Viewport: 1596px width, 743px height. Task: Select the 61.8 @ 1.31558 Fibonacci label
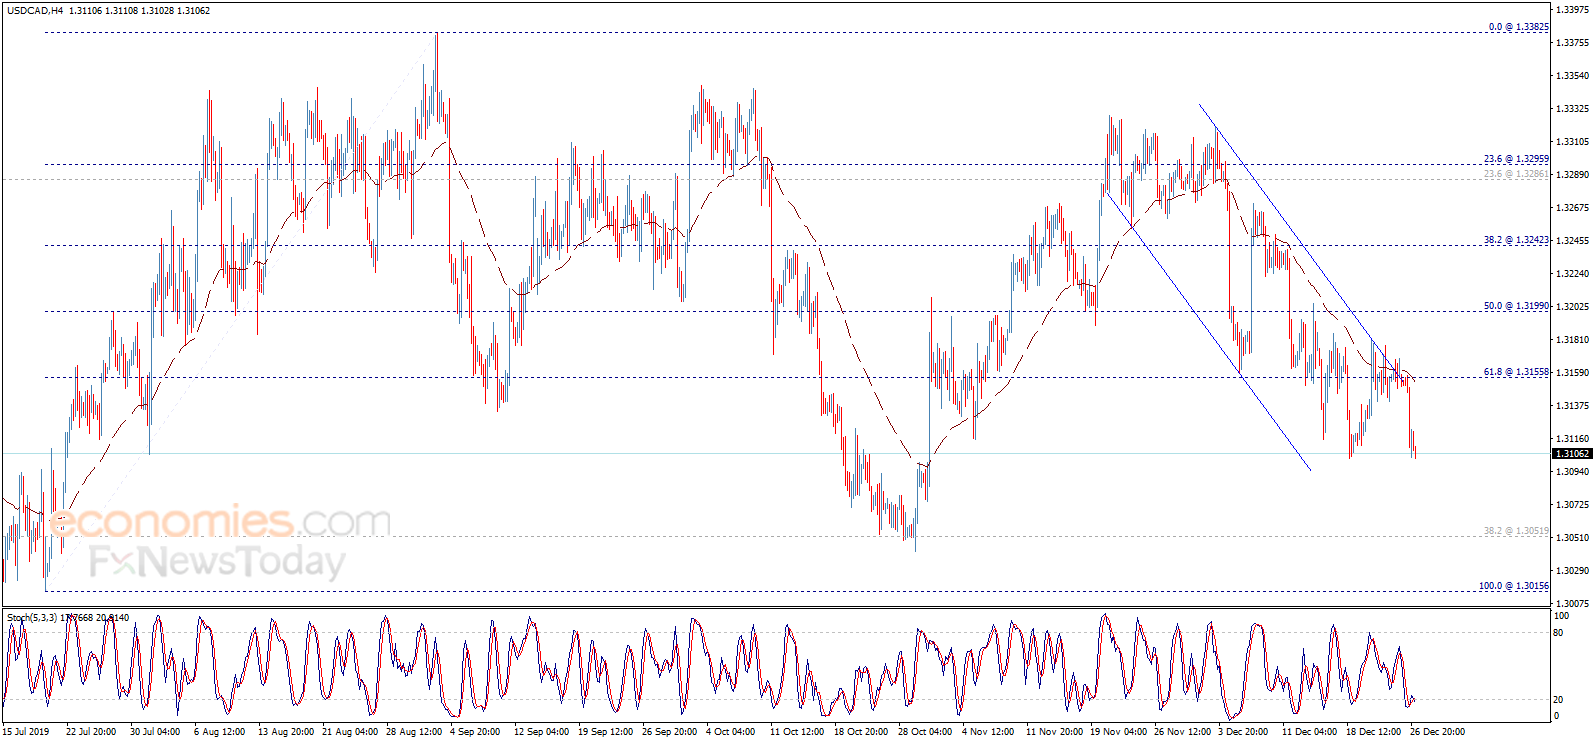1516,372
